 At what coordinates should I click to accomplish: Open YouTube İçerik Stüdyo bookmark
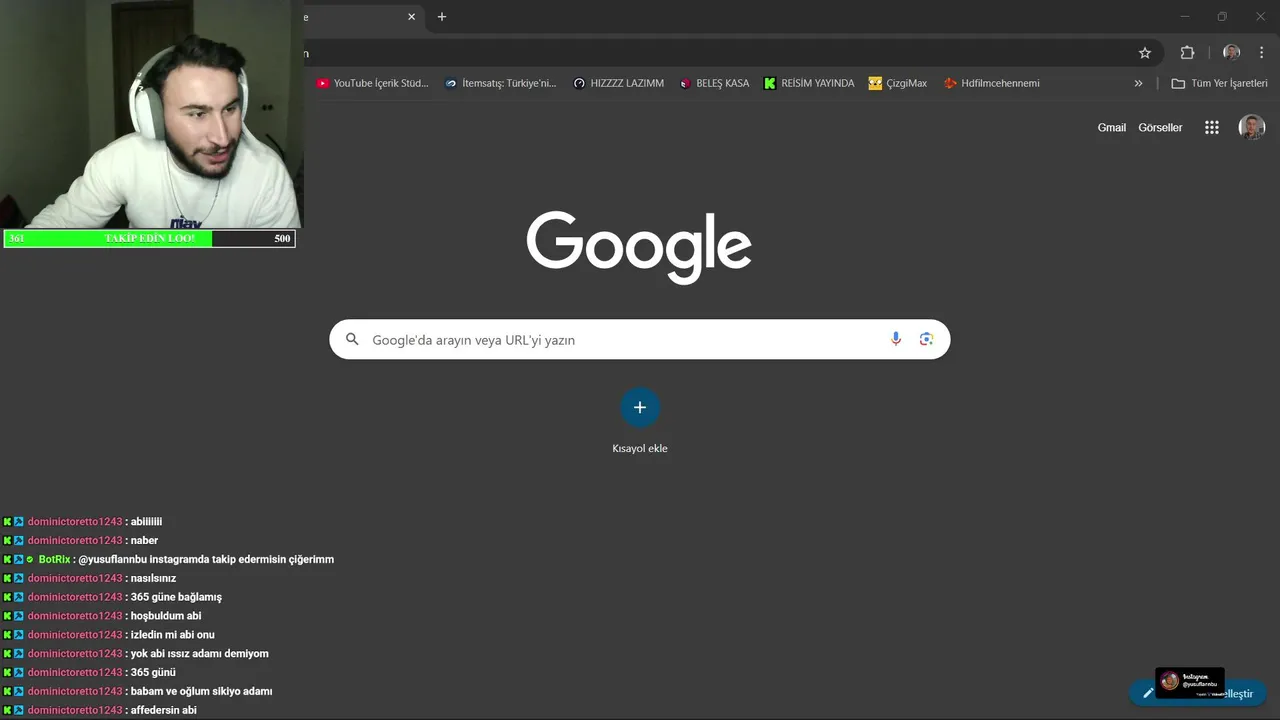[372, 83]
